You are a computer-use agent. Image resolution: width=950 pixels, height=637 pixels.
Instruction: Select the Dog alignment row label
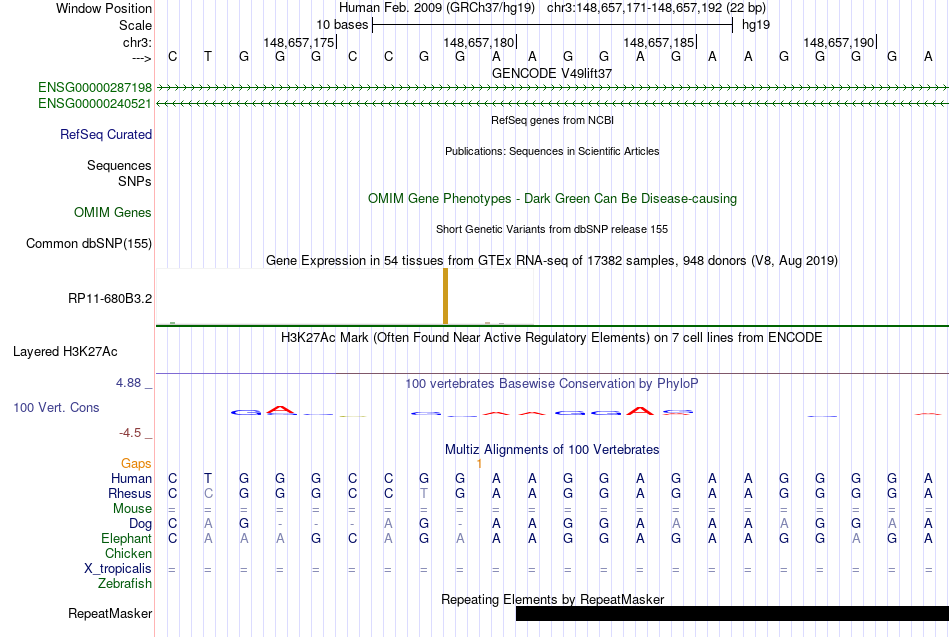point(141,524)
